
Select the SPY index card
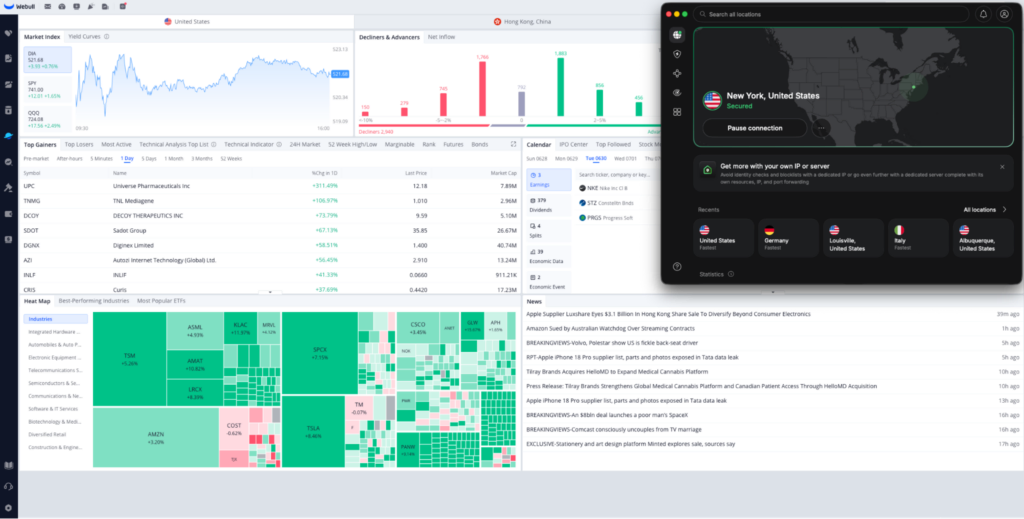[48, 89]
